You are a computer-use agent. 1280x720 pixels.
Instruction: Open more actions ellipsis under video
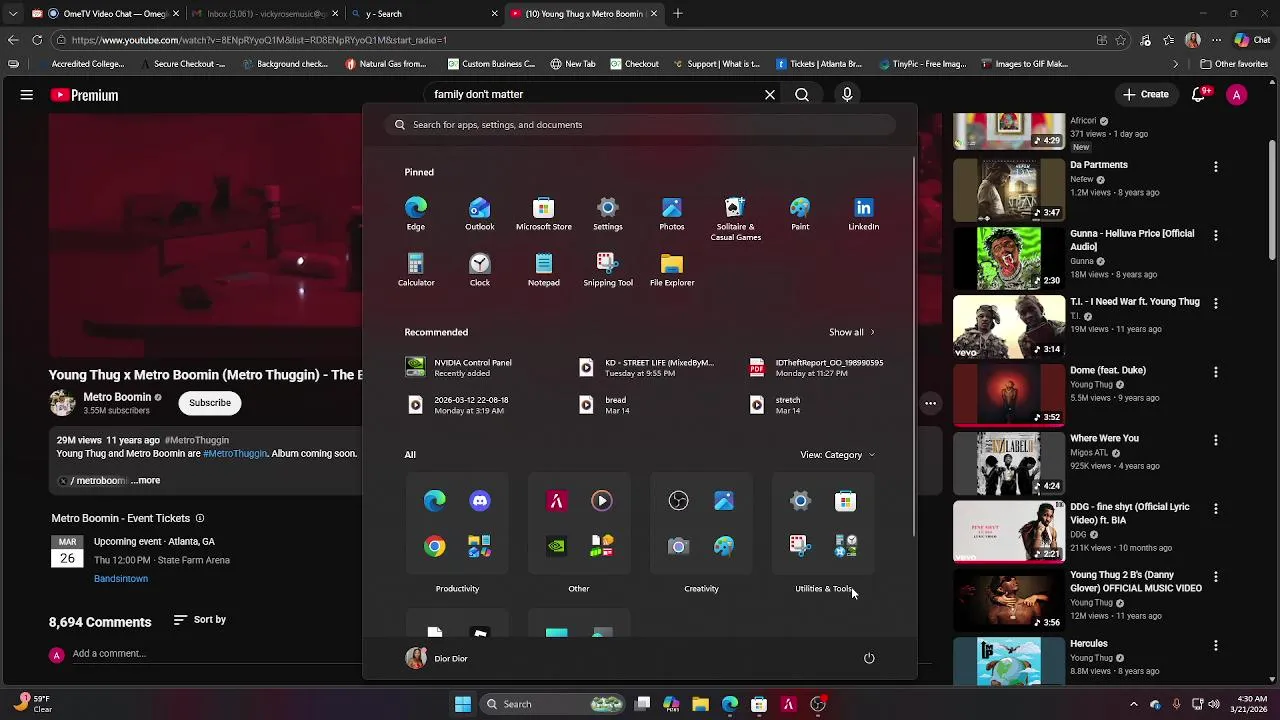pos(930,403)
